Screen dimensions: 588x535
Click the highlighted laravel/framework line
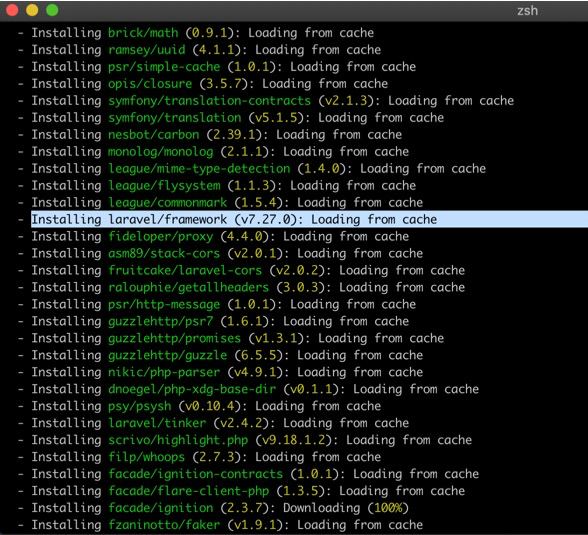[309, 219]
